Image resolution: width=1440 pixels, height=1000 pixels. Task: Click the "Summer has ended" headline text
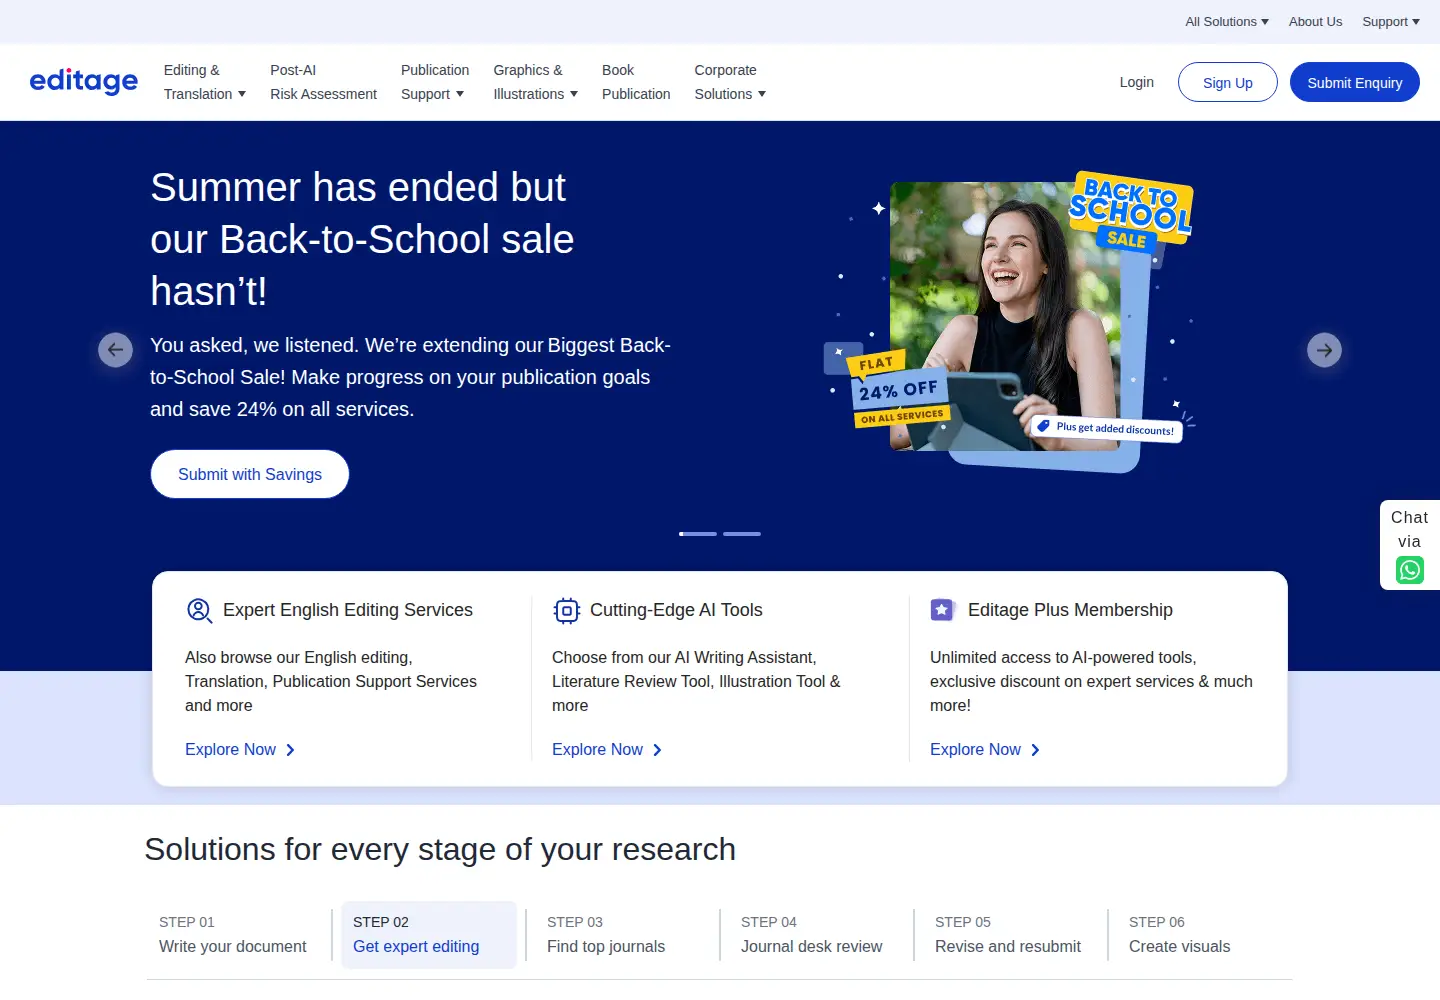pyautogui.click(x=362, y=239)
